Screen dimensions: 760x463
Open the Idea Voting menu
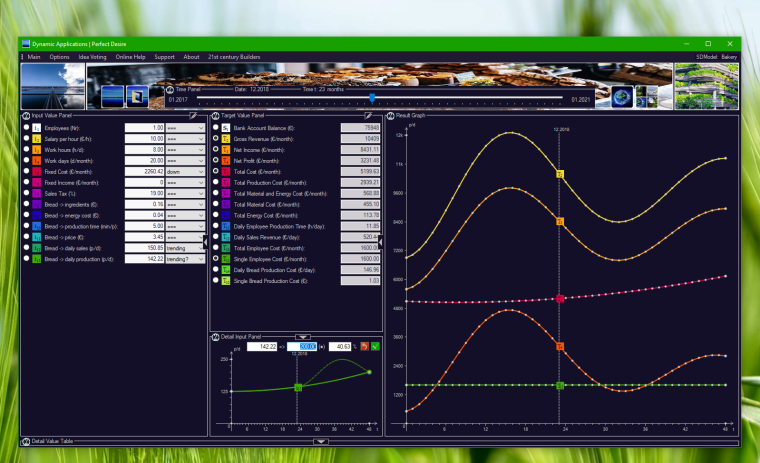(x=92, y=57)
